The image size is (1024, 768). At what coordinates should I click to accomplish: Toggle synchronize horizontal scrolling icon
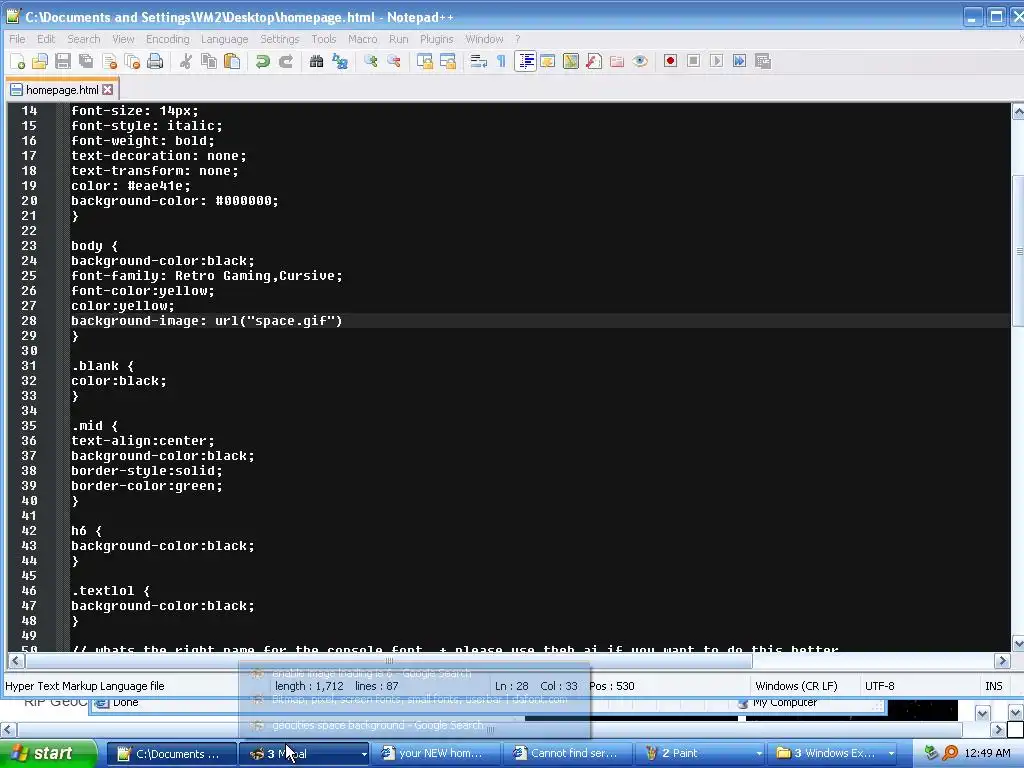pos(448,61)
